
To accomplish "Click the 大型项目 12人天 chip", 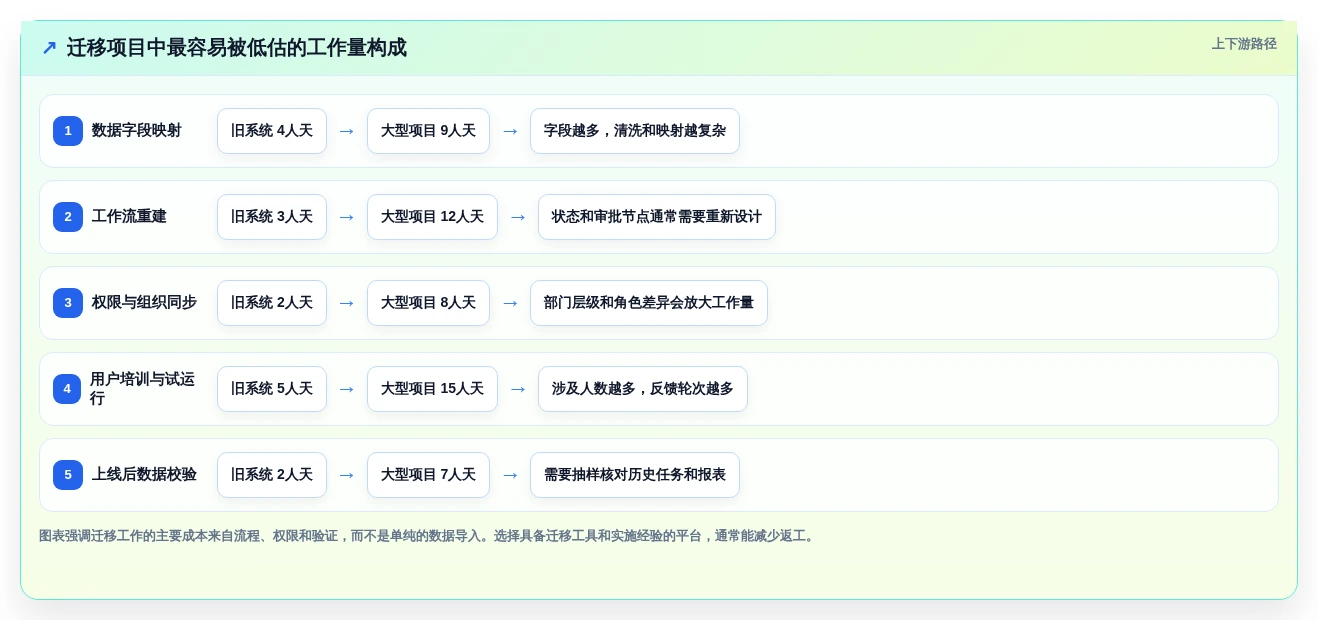I will (x=432, y=217).
